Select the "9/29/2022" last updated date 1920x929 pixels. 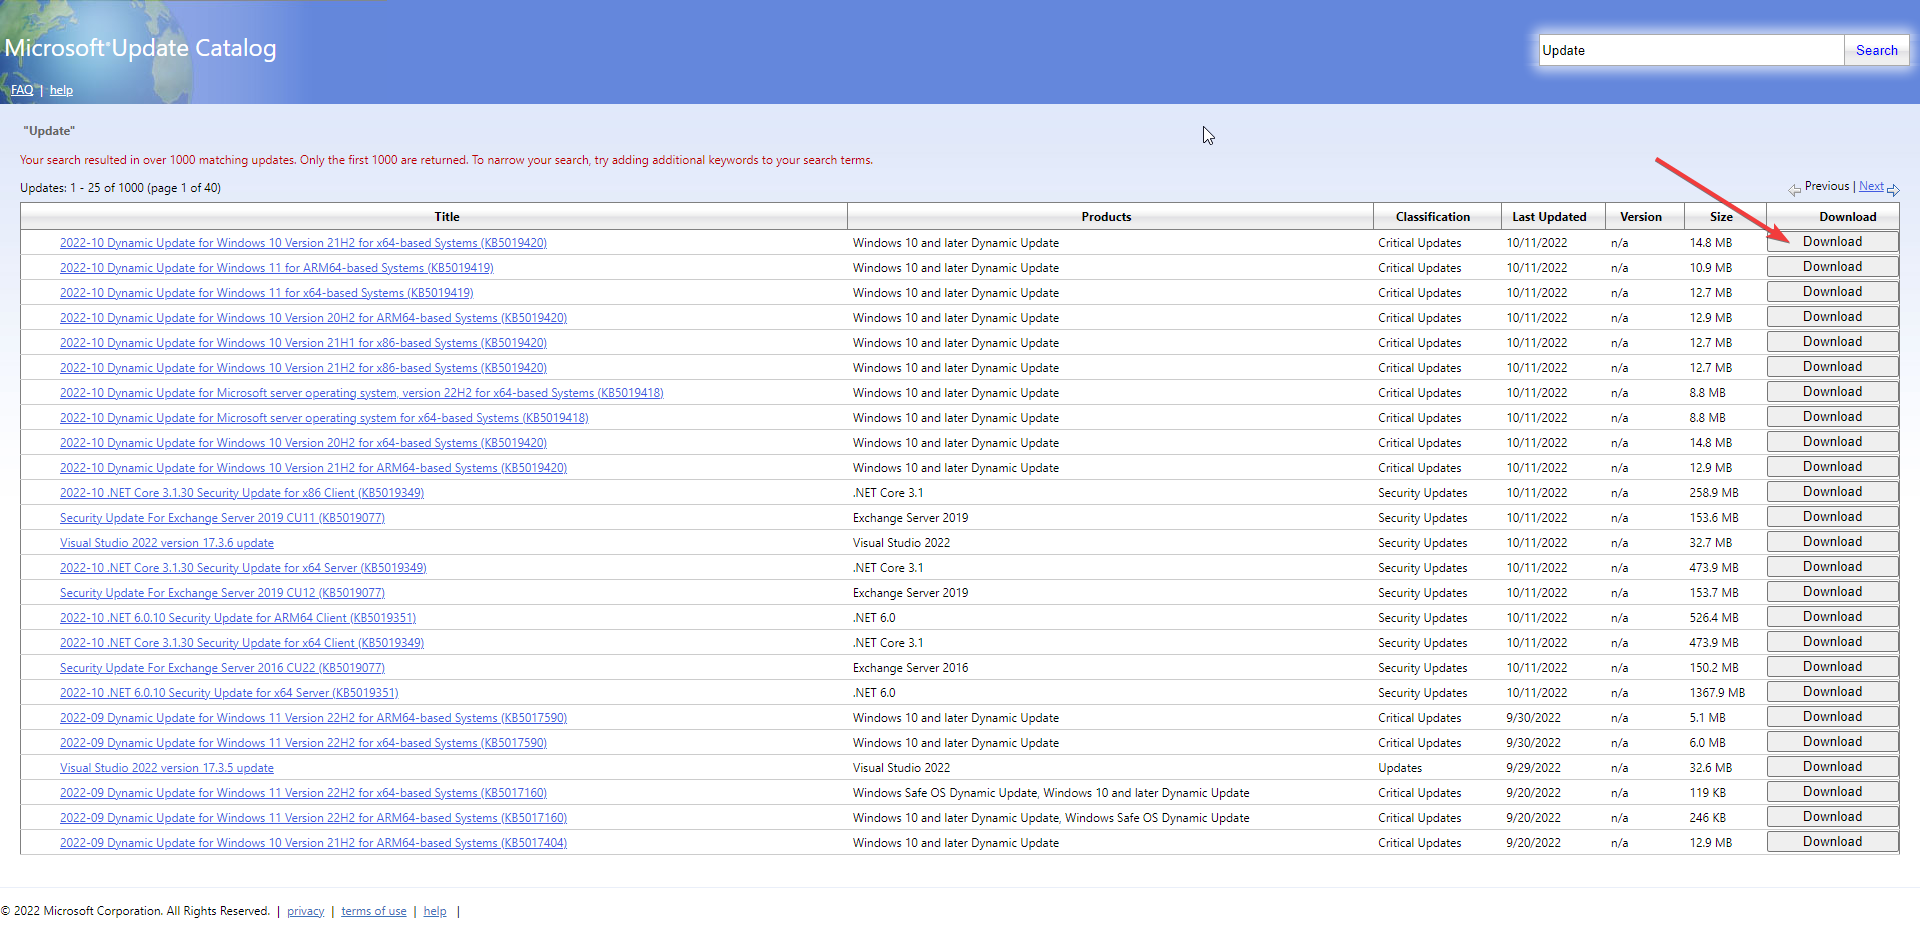pyautogui.click(x=1534, y=768)
